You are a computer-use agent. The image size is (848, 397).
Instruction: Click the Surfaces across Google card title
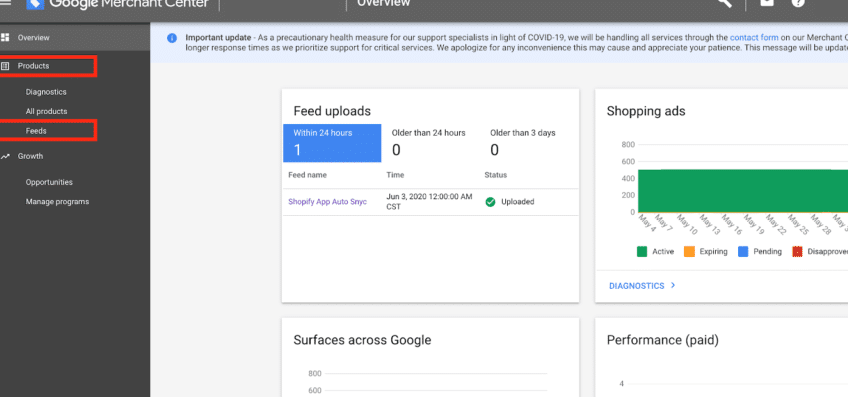click(x=362, y=340)
